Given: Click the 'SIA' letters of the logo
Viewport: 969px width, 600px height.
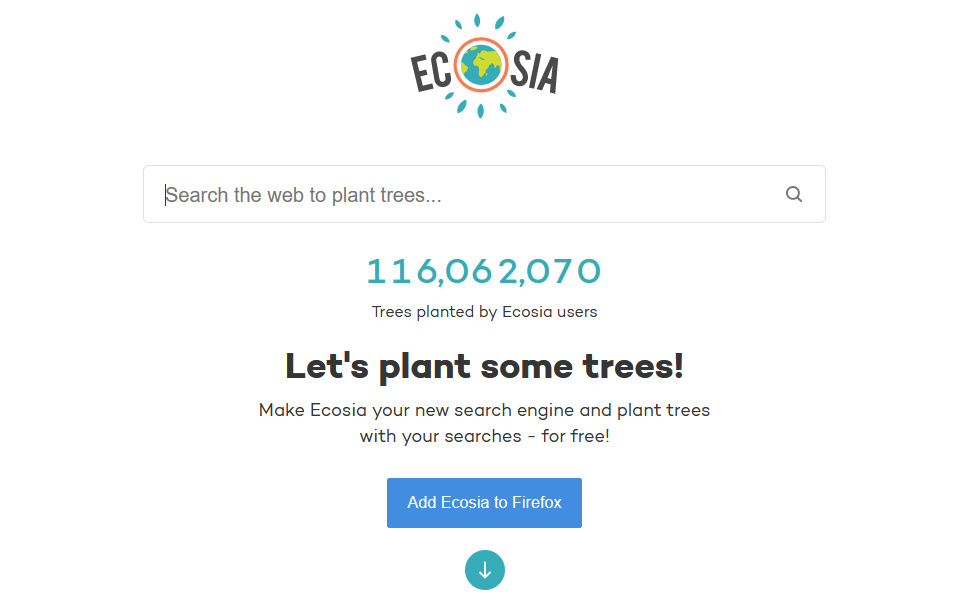Looking at the screenshot, I should (x=535, y=72).
